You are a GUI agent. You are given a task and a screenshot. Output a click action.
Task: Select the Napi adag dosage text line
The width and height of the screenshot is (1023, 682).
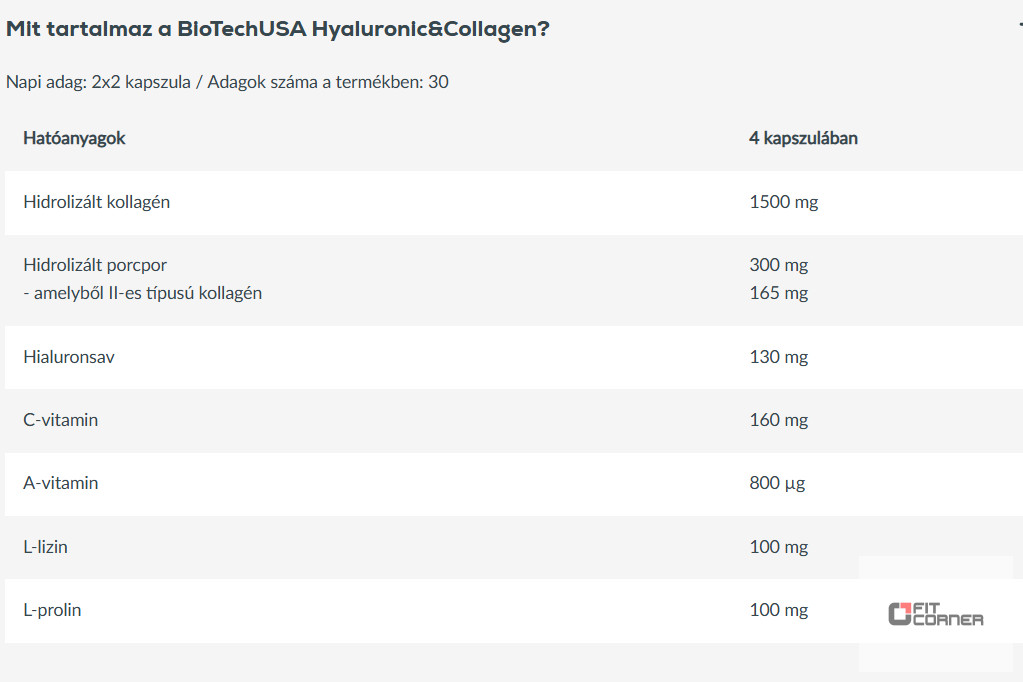[227, 82]
